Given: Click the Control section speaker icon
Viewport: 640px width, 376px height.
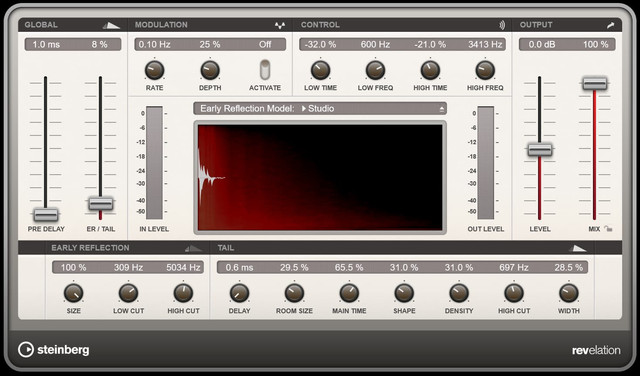Looking at the screenshot, I should pos(502,25).
